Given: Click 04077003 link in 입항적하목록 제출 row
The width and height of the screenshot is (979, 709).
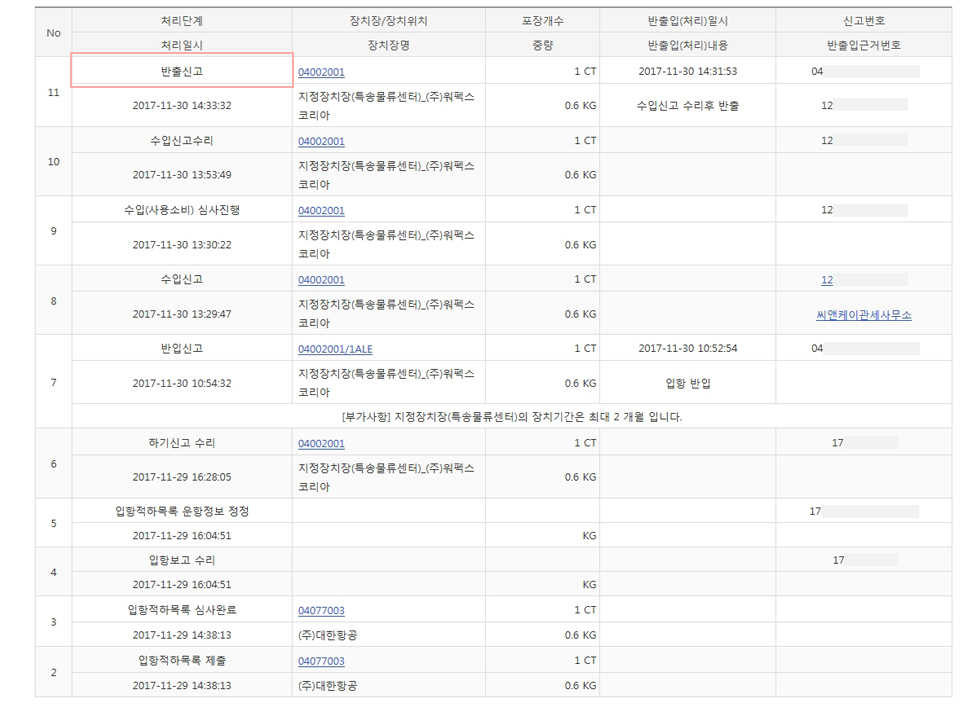Looking at the screenshot, I should click(321, 661).
